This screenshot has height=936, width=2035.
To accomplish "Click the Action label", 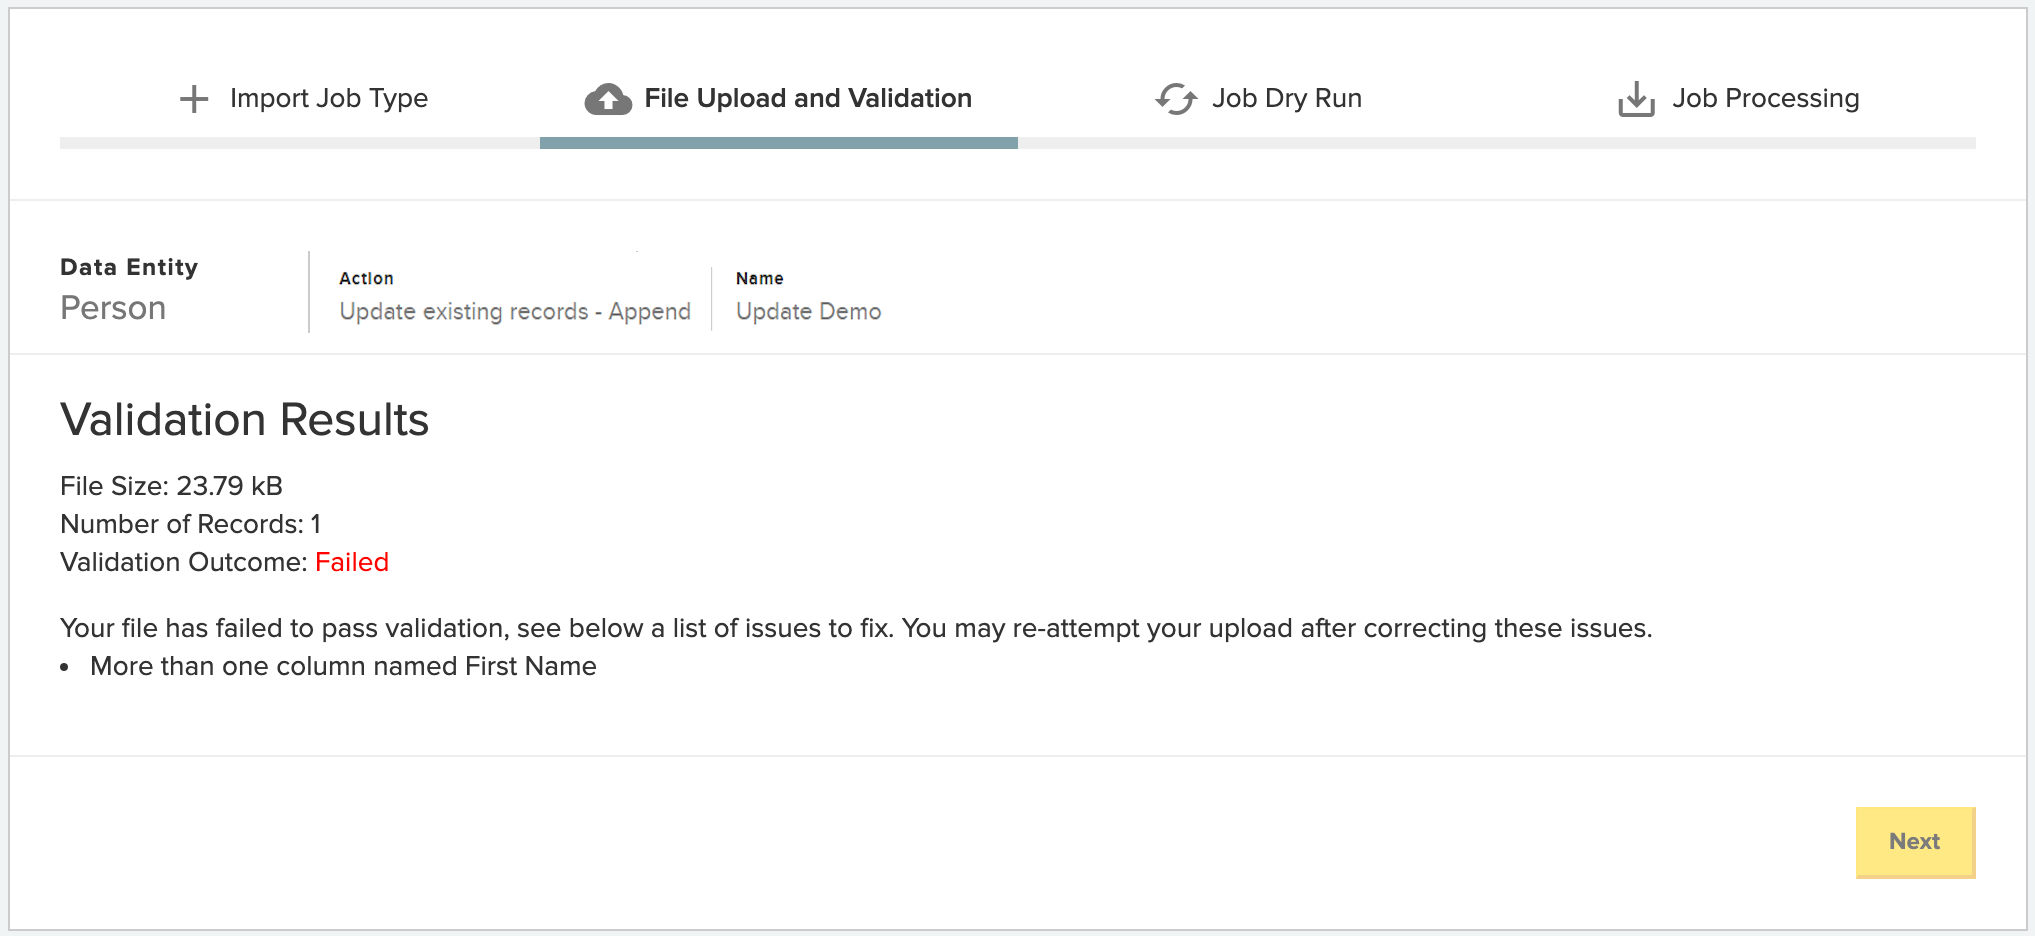I will (x=366, y=278).
